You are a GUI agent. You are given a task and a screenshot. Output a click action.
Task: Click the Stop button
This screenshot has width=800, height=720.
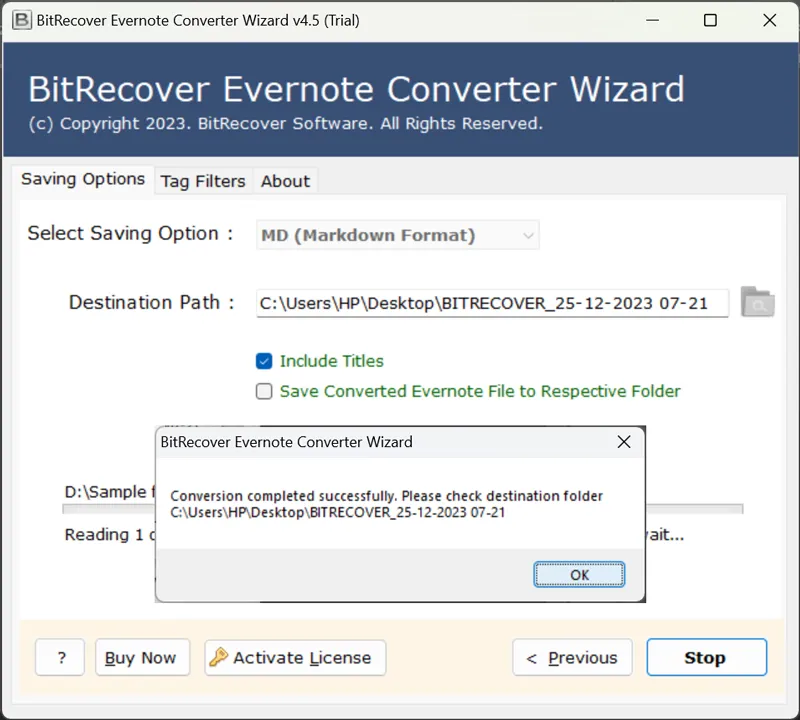pyautogui.click(x=707, y=657)
